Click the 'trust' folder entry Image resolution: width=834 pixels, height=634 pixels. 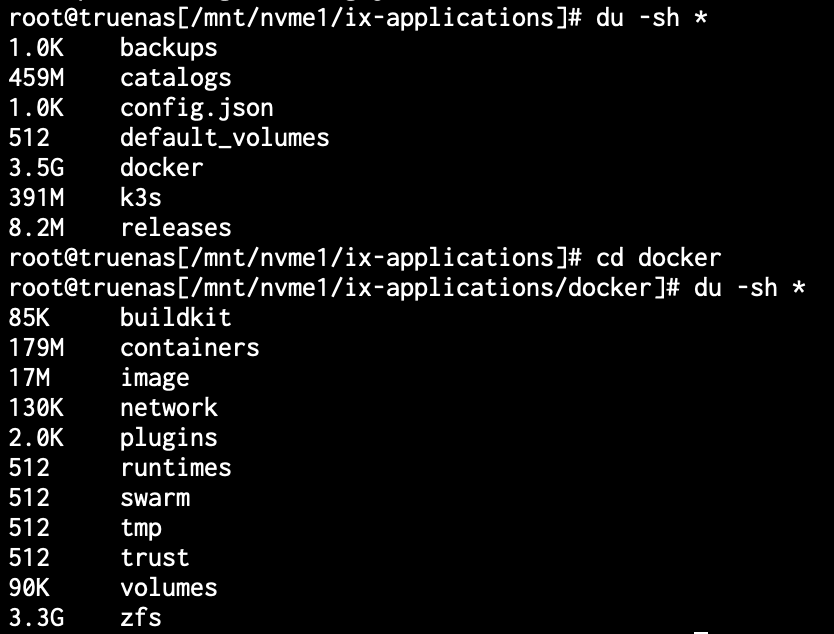click(155, 558)
